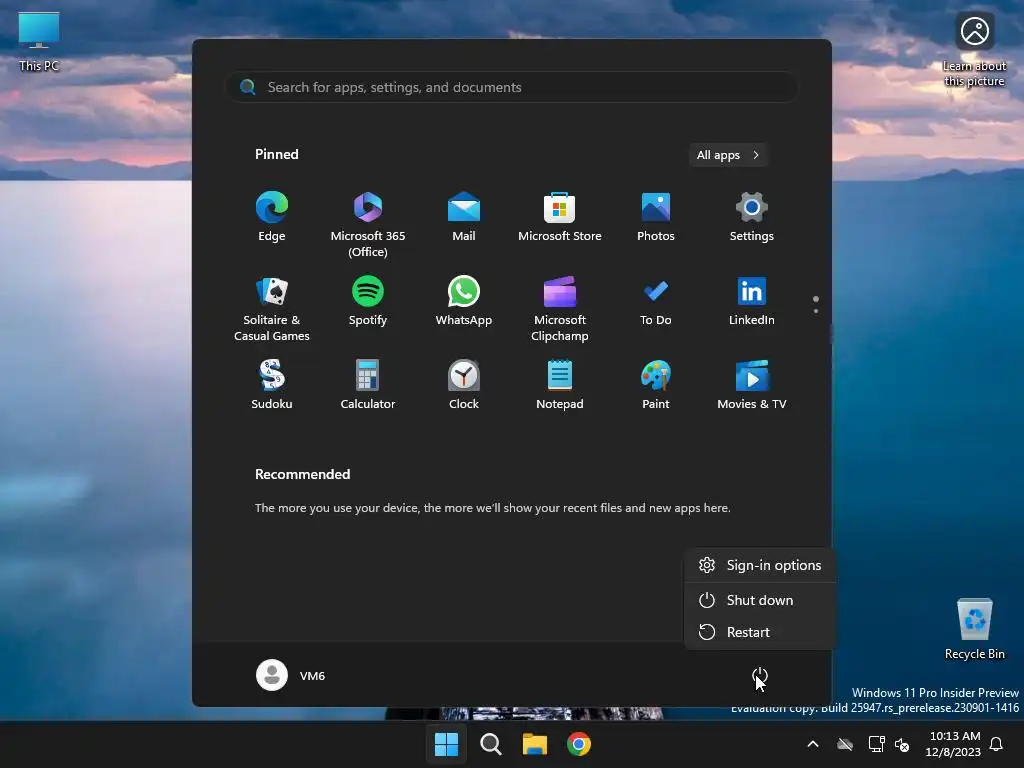Open the Mail app
This screenshot has height=768, width=1024.
click(464, 217)
